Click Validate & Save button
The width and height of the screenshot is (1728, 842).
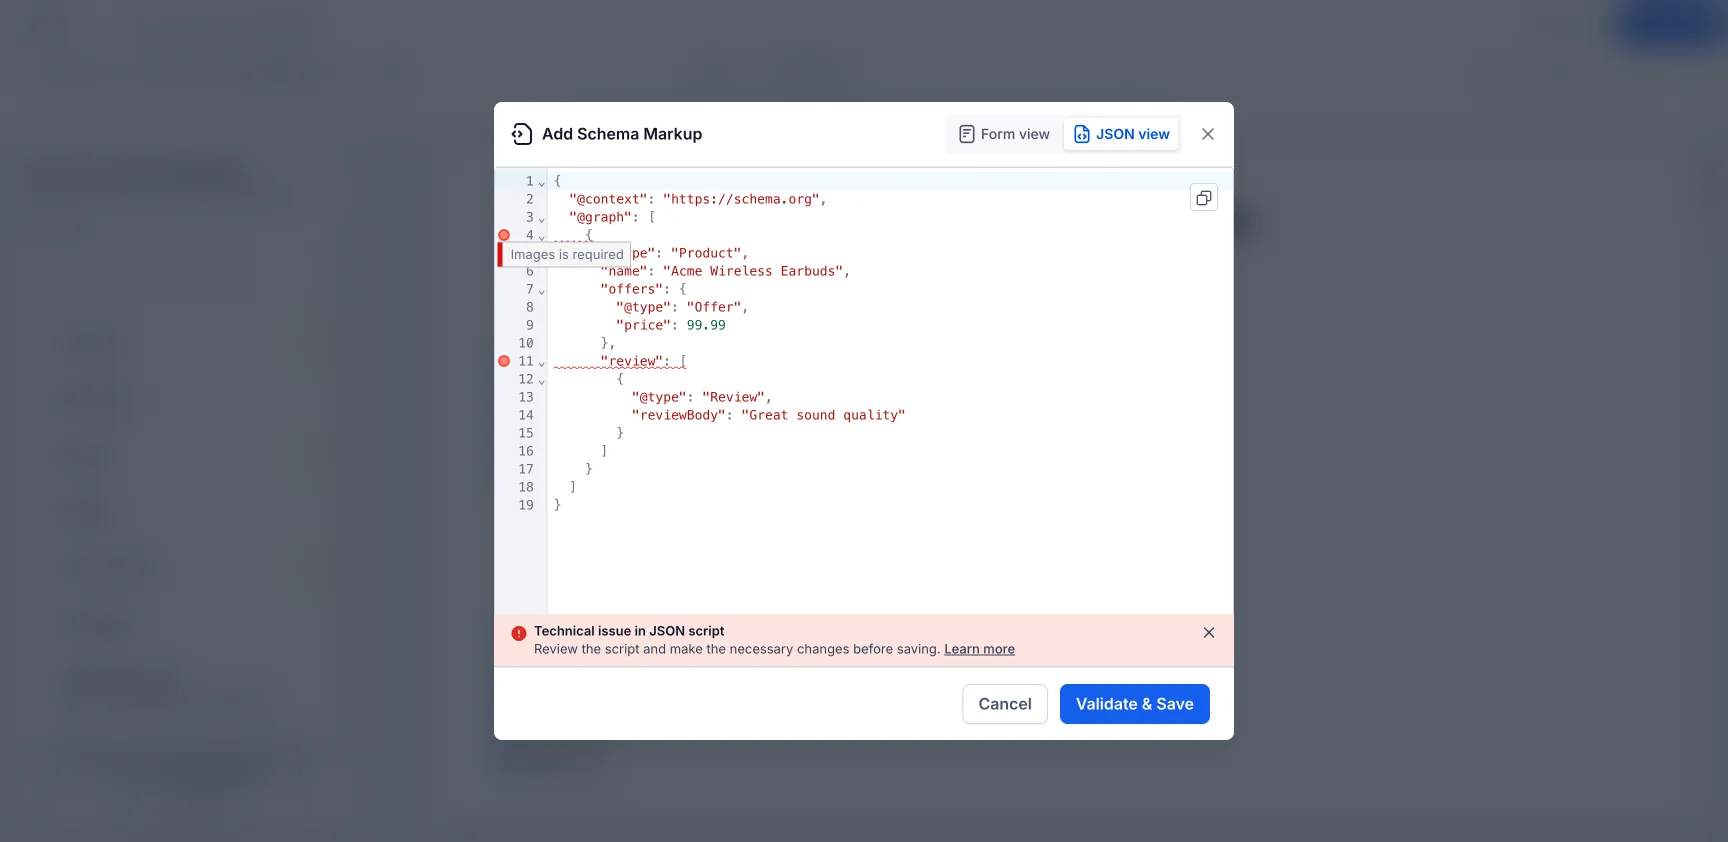(x=1135, y=704)
